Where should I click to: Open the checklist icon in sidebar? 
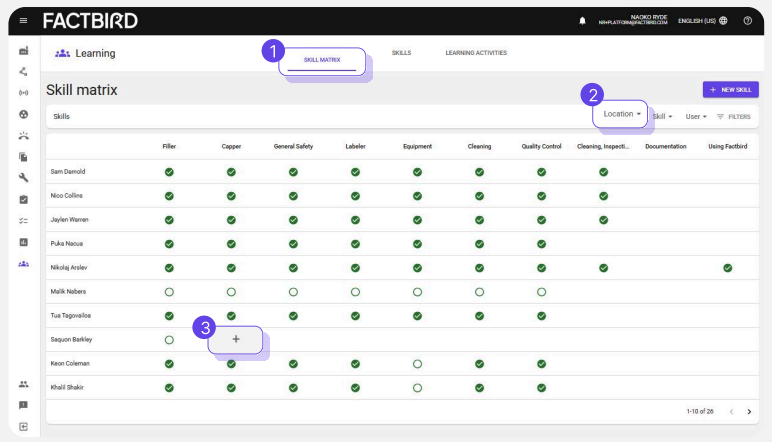click(23, 221)
